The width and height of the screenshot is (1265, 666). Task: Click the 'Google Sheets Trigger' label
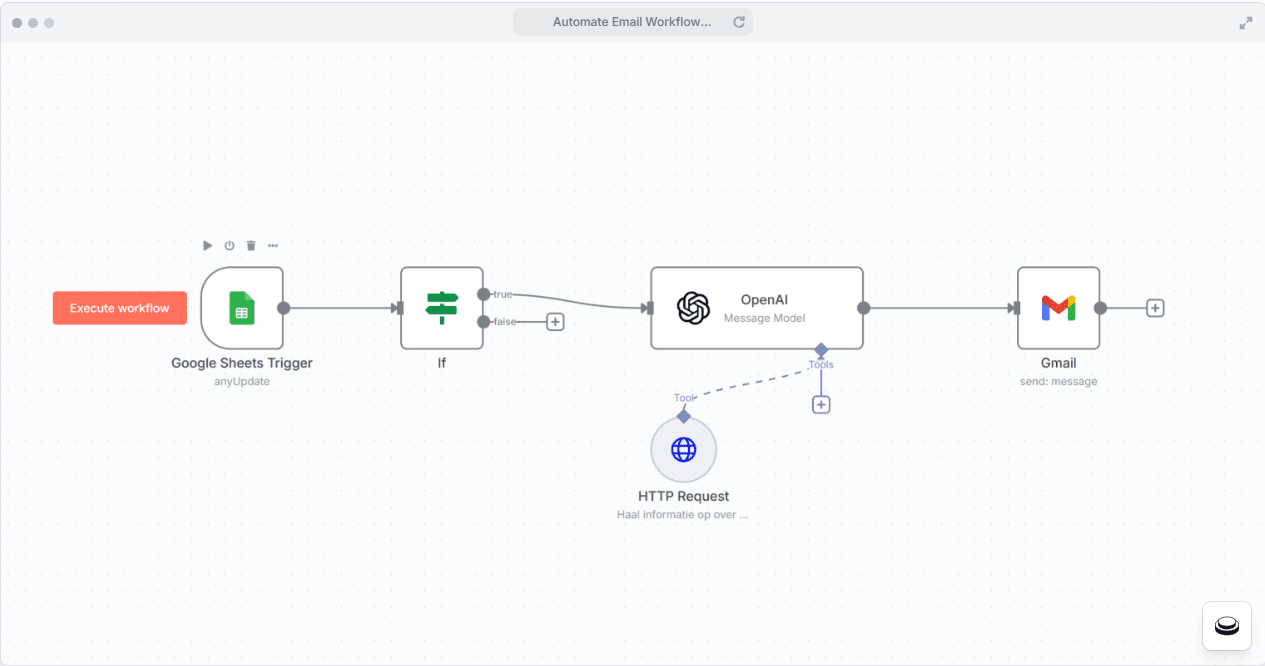[242, 363]
